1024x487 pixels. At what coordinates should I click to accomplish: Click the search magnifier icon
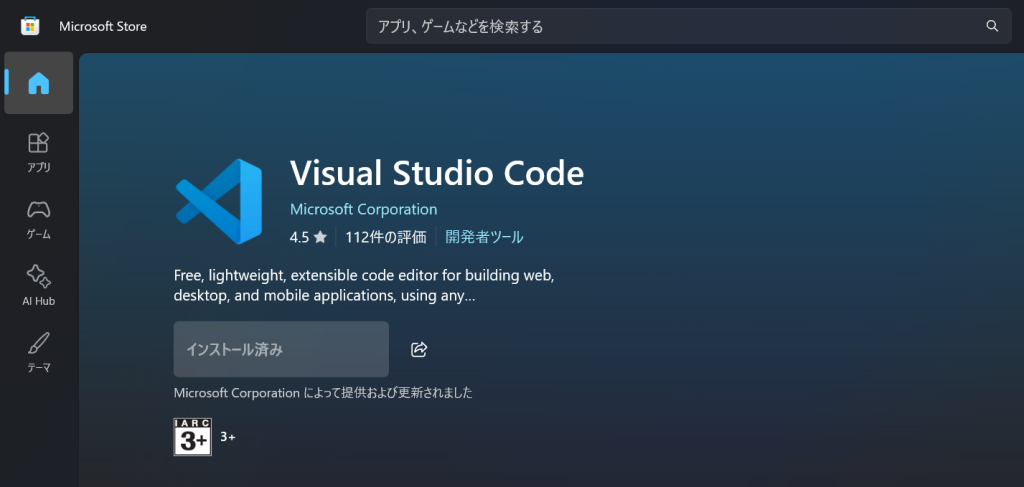pos(992,26)
